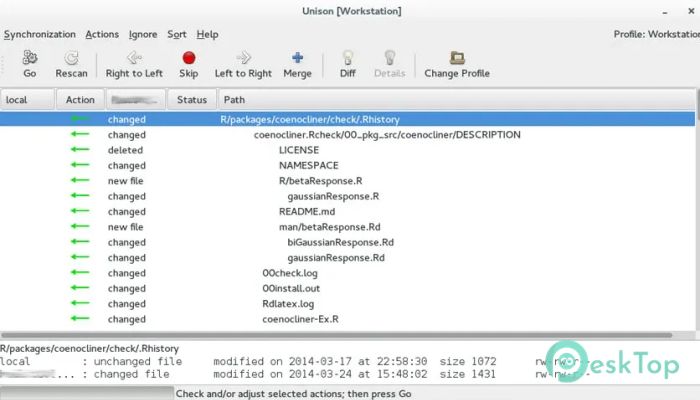Click green arrow in DESCRIPTION row

tap(80, 134)
